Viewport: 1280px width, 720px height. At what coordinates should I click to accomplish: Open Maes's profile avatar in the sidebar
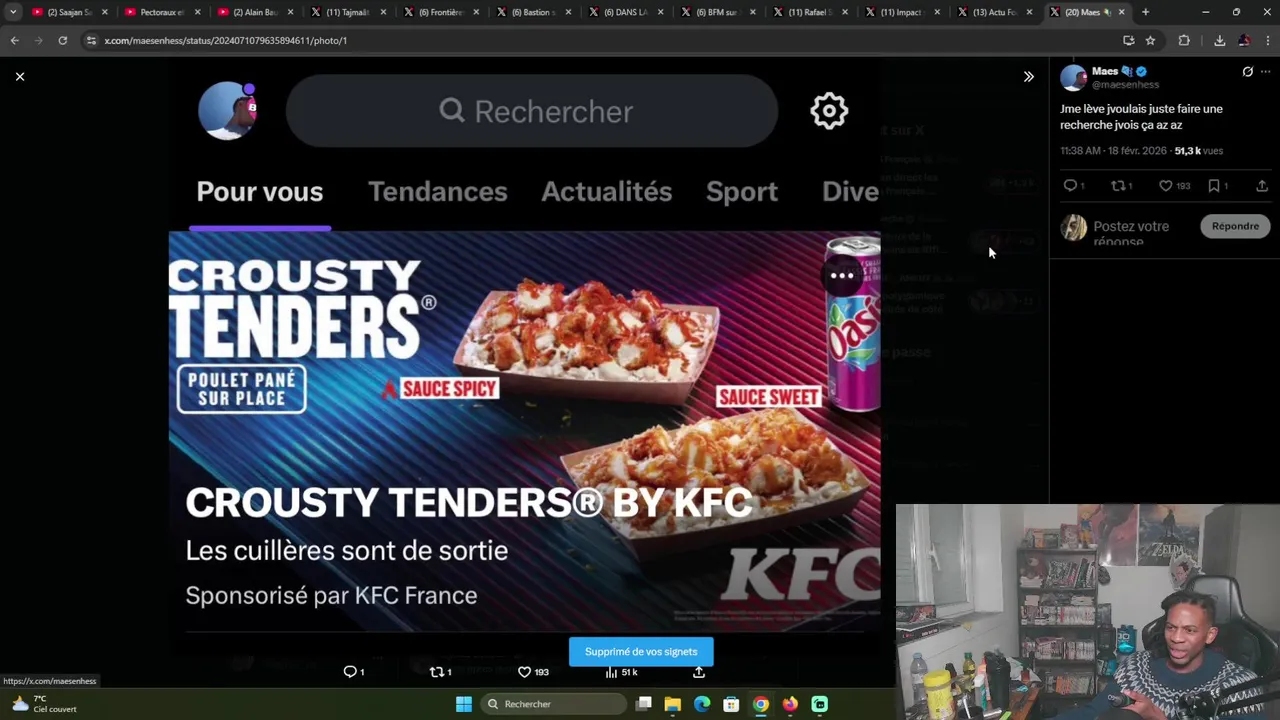(1073, 78)
